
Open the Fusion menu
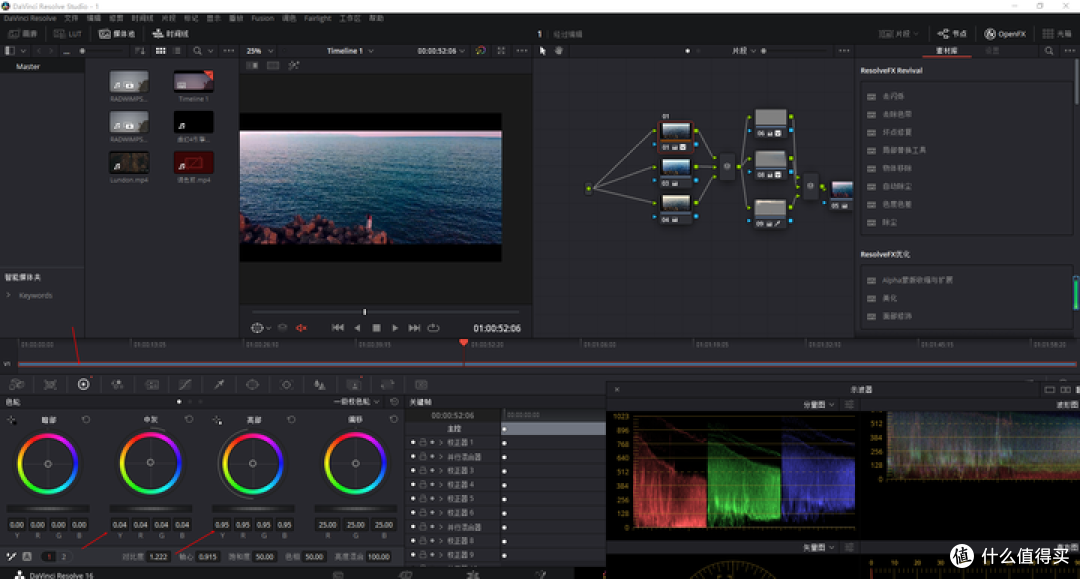point(262,19)
